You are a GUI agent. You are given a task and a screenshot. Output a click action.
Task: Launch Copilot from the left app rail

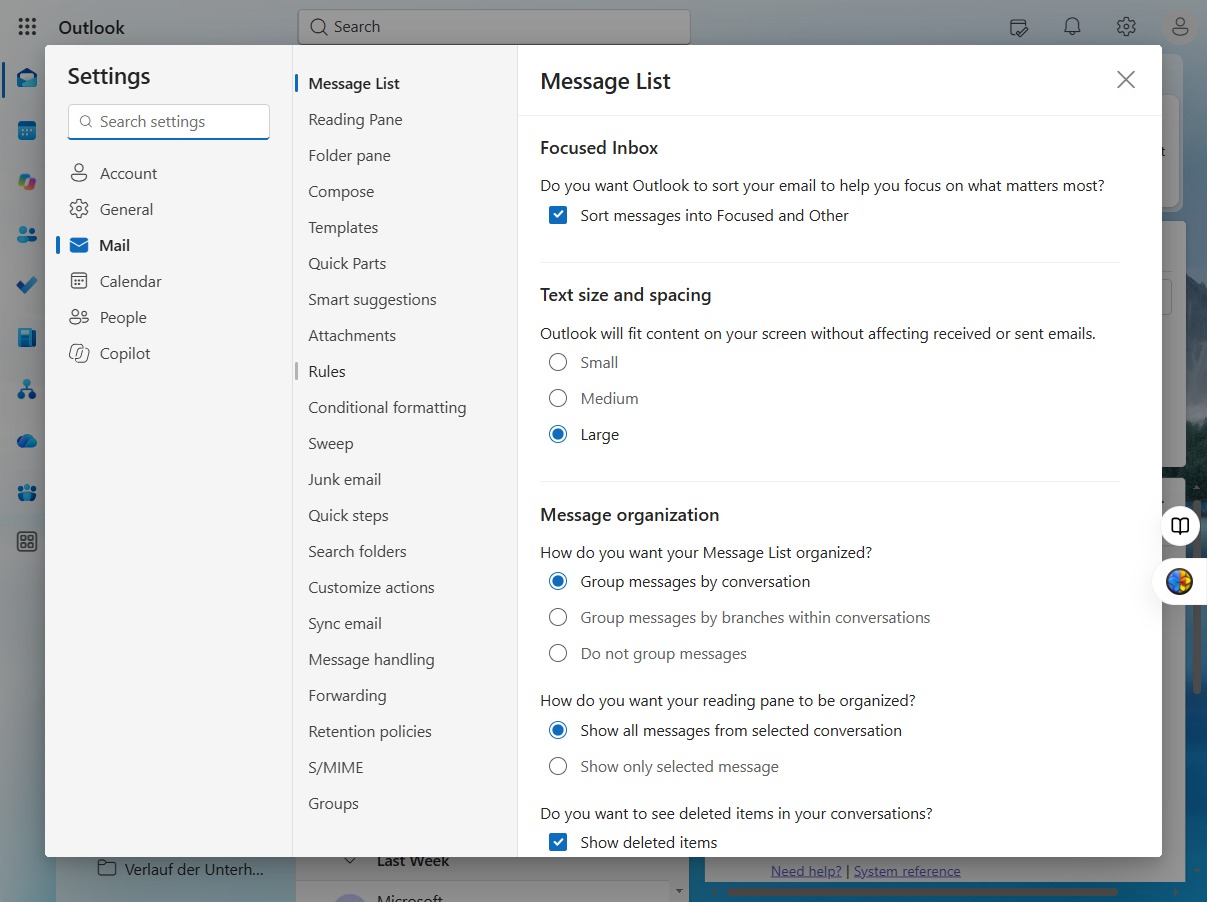tap(27, 182)
